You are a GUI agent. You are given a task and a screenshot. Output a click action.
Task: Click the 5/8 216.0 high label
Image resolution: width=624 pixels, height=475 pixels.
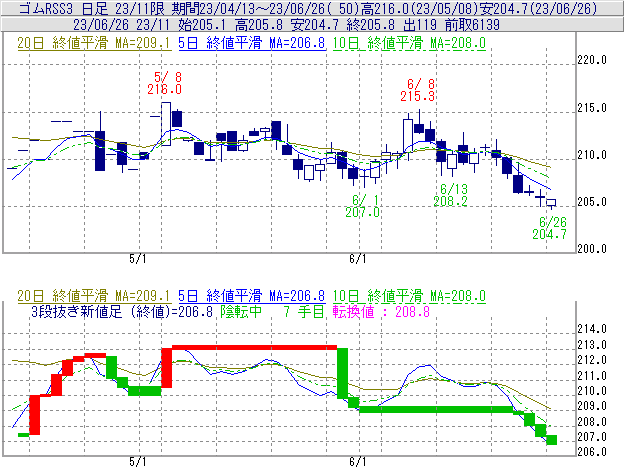coord(164,83)
